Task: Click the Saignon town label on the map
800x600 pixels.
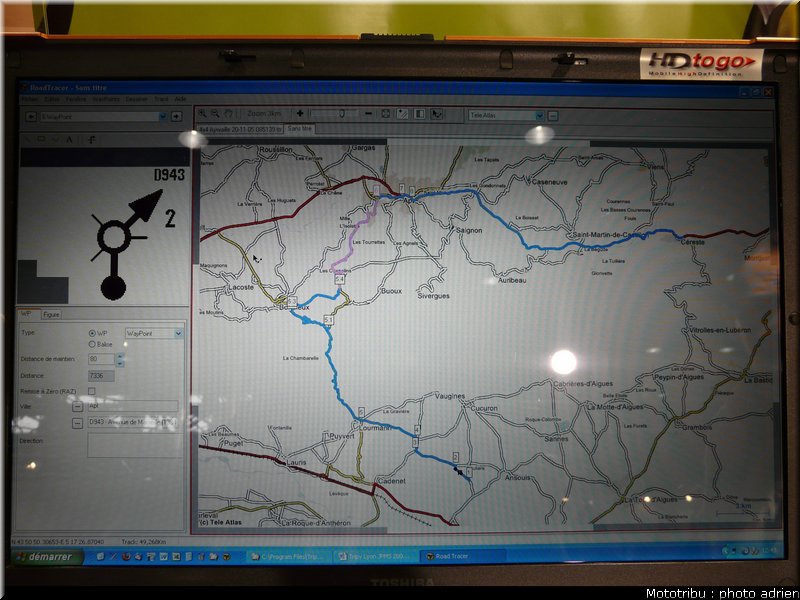Action: pos(468,230)
